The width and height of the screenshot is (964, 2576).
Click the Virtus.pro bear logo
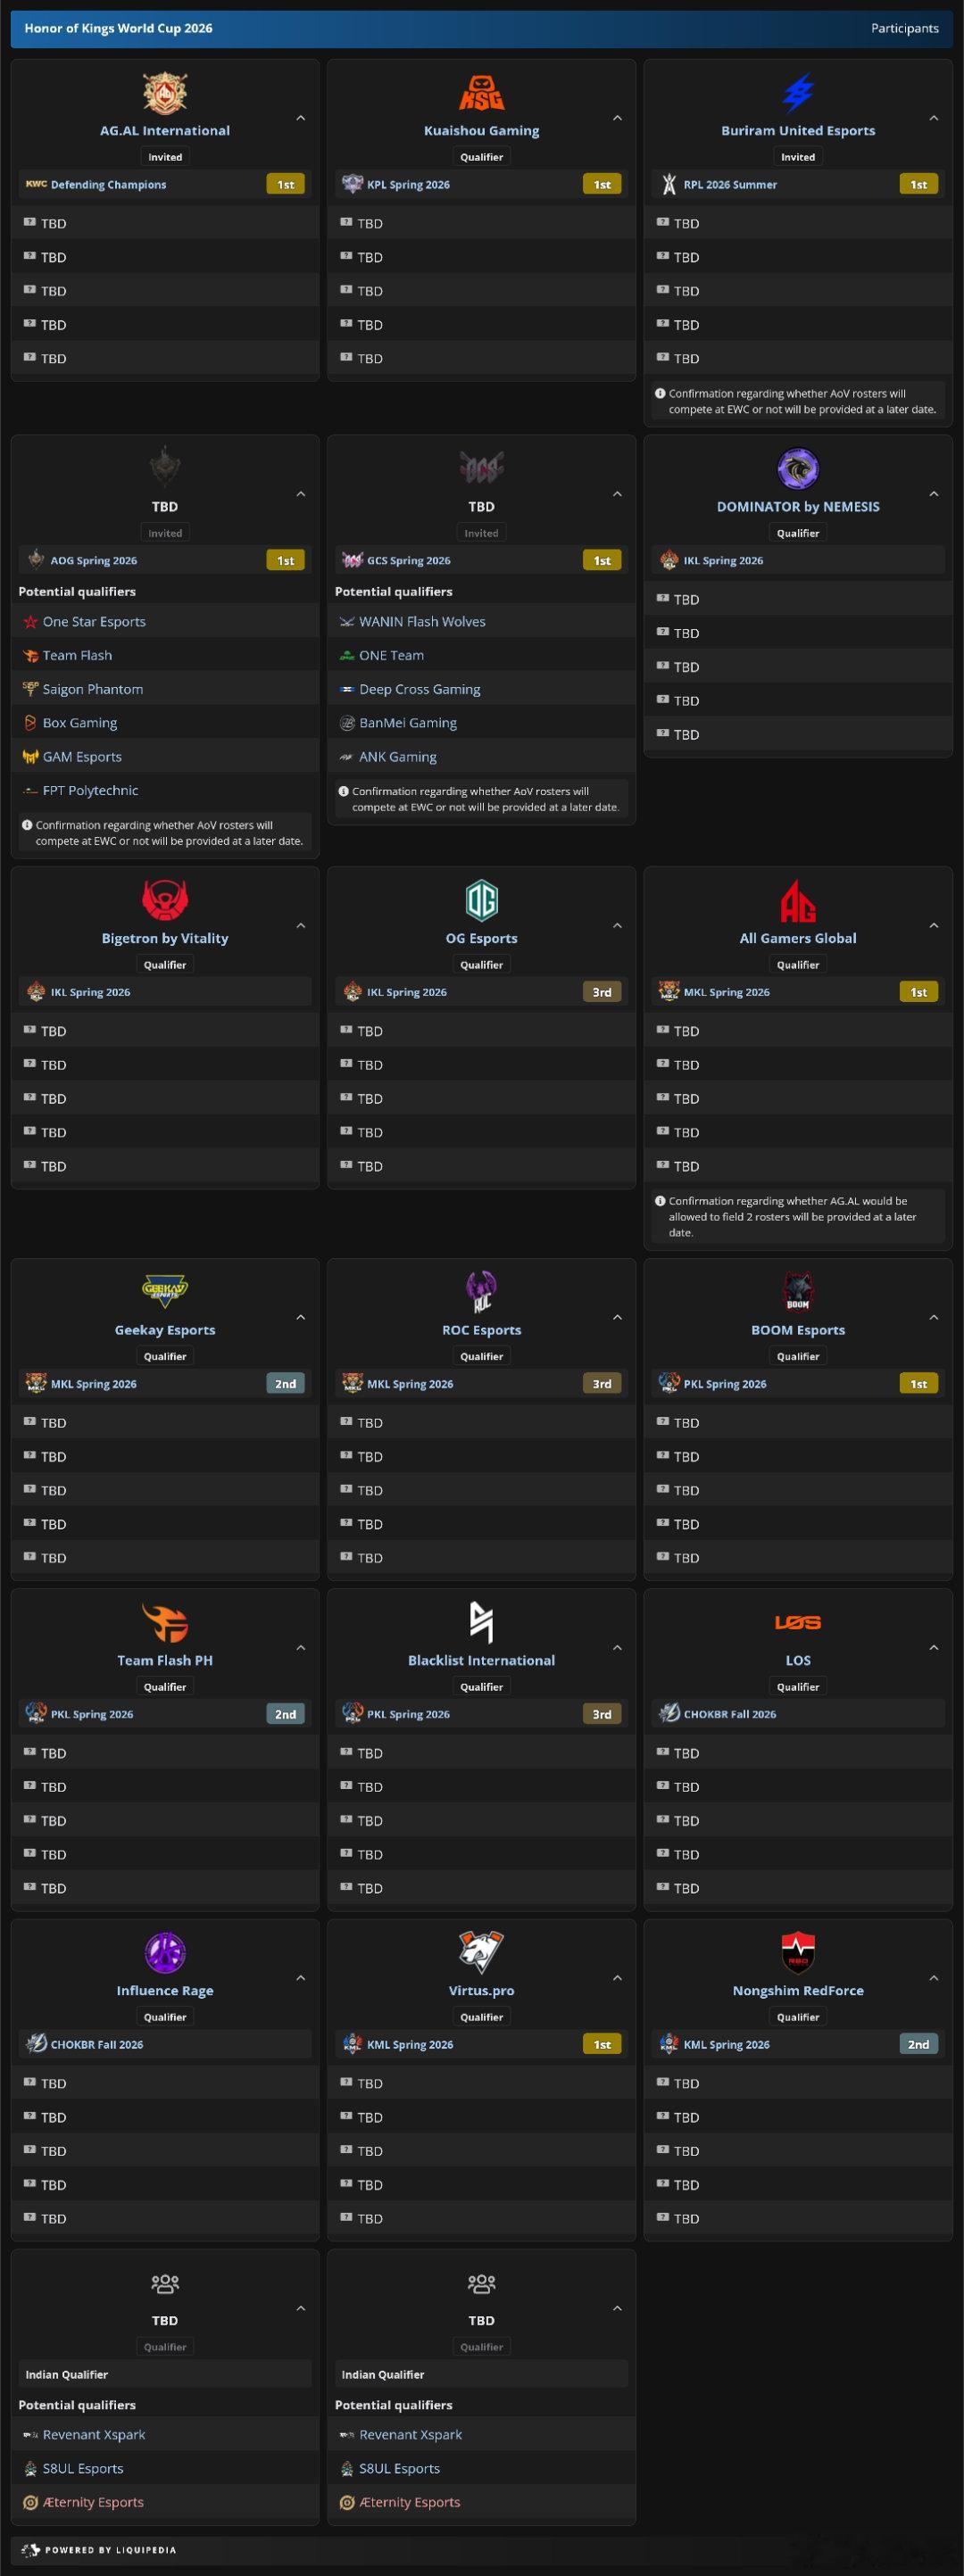481,1952
